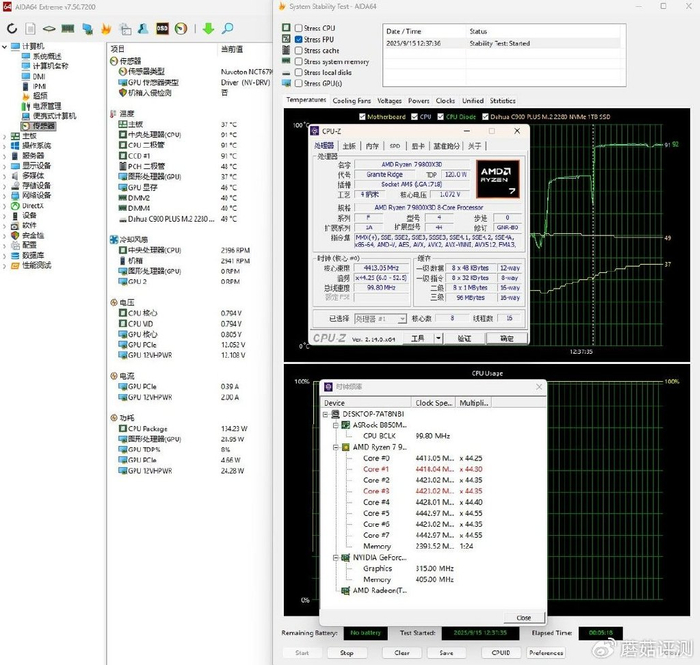The width and height of the screenshot is (700, 665).
Task: Click the flame stability test toolbar icon
Action: [107, 29]
